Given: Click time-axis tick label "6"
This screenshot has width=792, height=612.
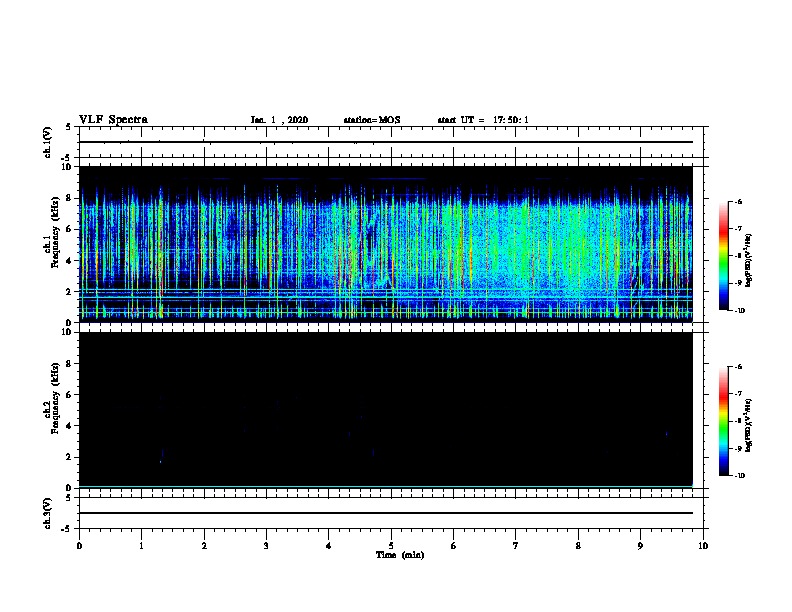Looking at the screenshot, I should pyautogui.click(x=453, y=546).
